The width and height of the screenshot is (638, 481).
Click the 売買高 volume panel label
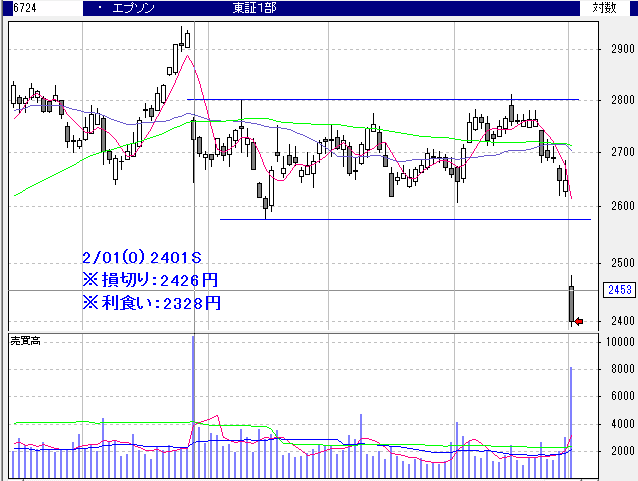tap(28, 341)
